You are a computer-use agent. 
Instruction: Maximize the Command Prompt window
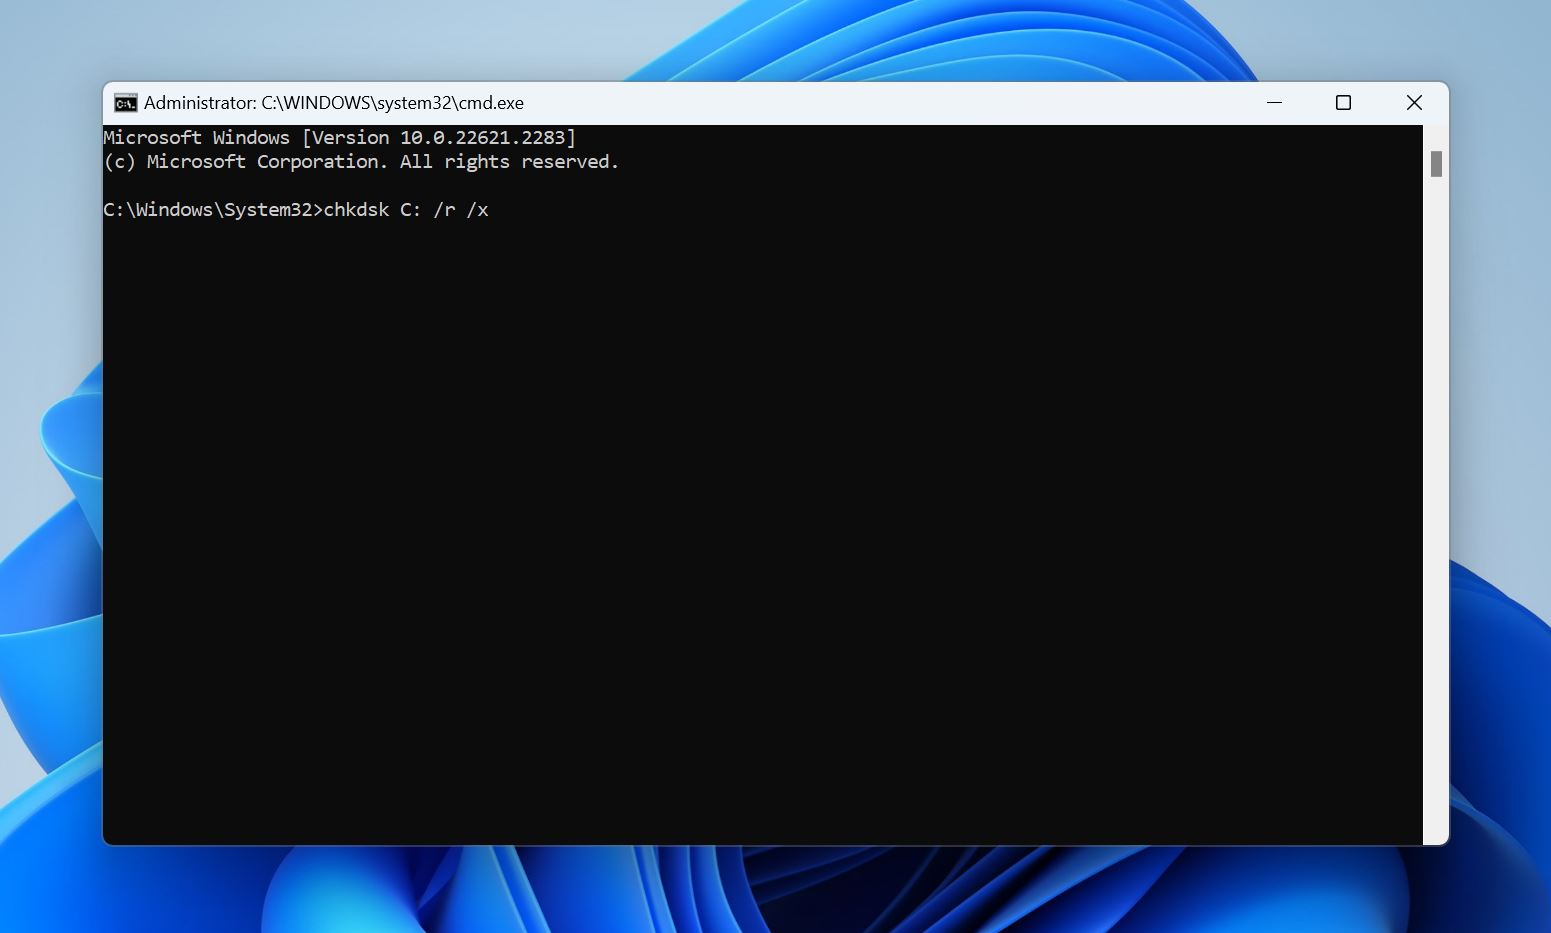tap(1343, 102)
